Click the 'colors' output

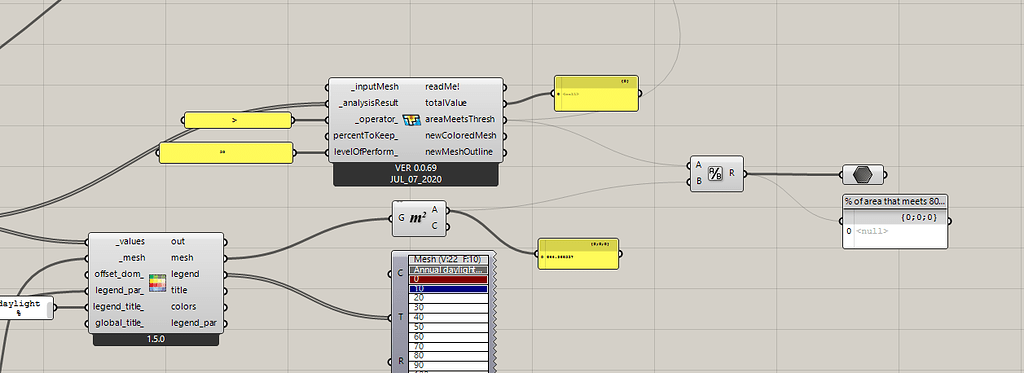pyautogui.click(x=184, y=306)
